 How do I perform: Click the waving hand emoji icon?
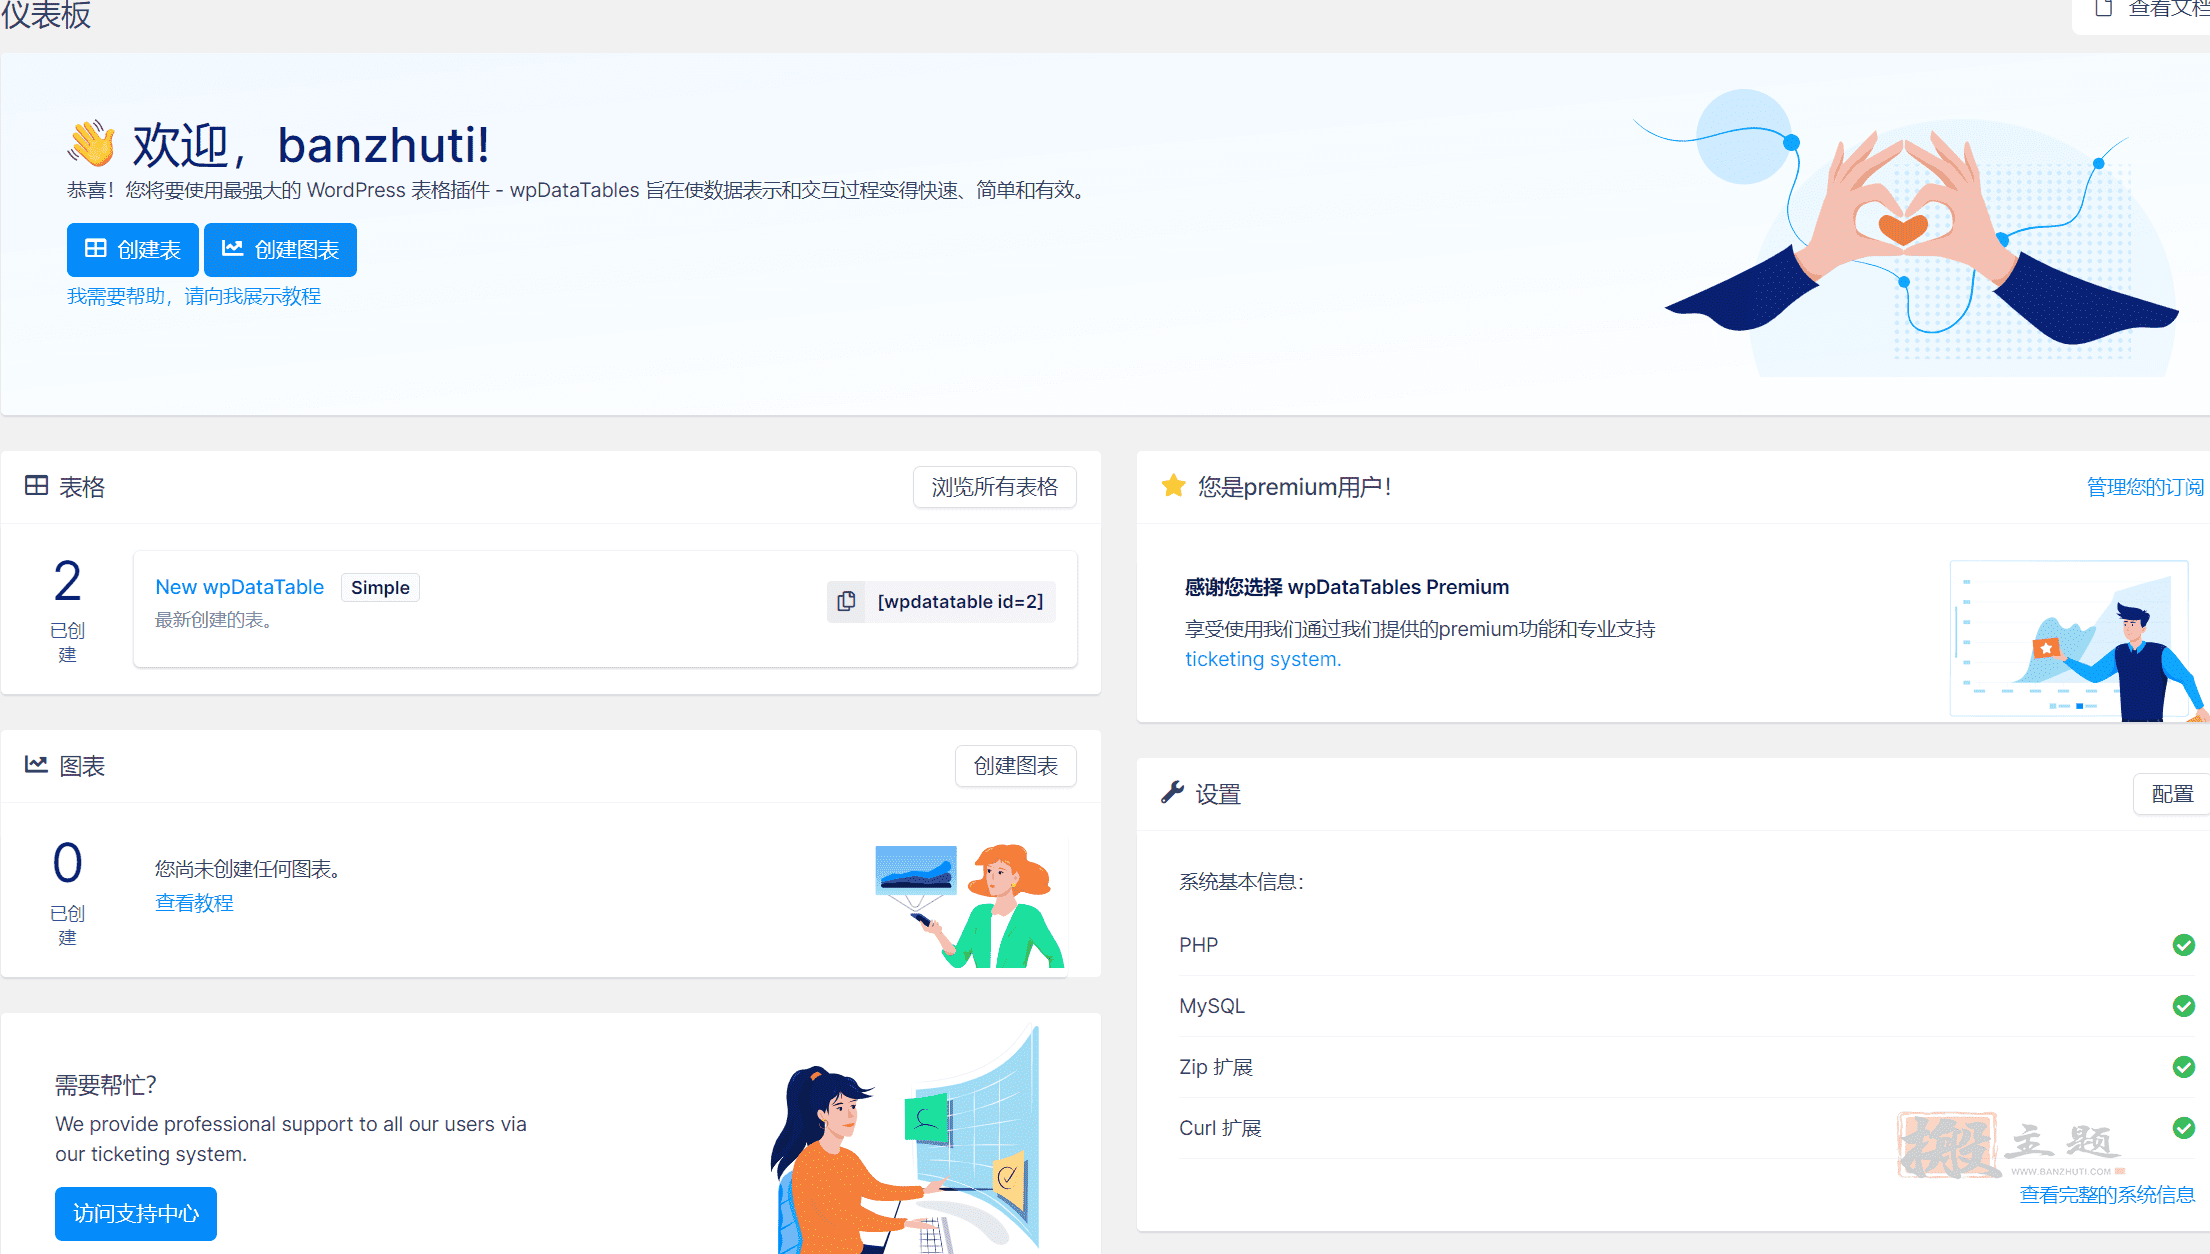(x=92, y=143)
